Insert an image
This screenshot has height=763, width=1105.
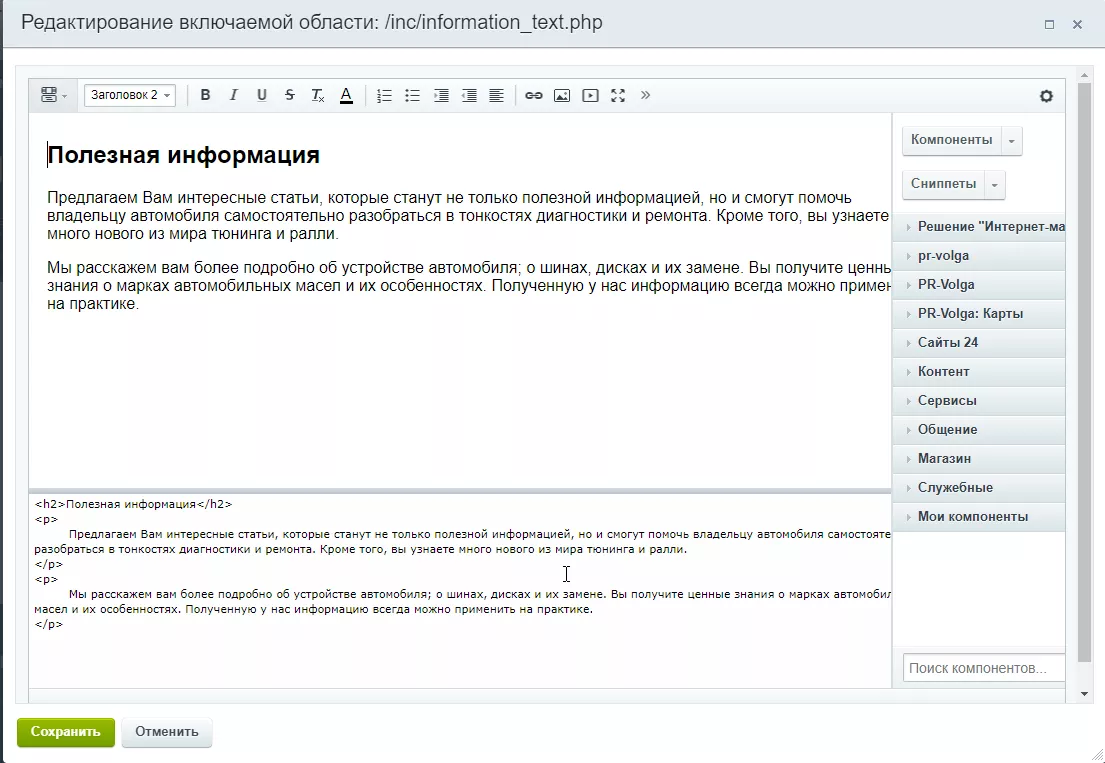tap(562, 95)
